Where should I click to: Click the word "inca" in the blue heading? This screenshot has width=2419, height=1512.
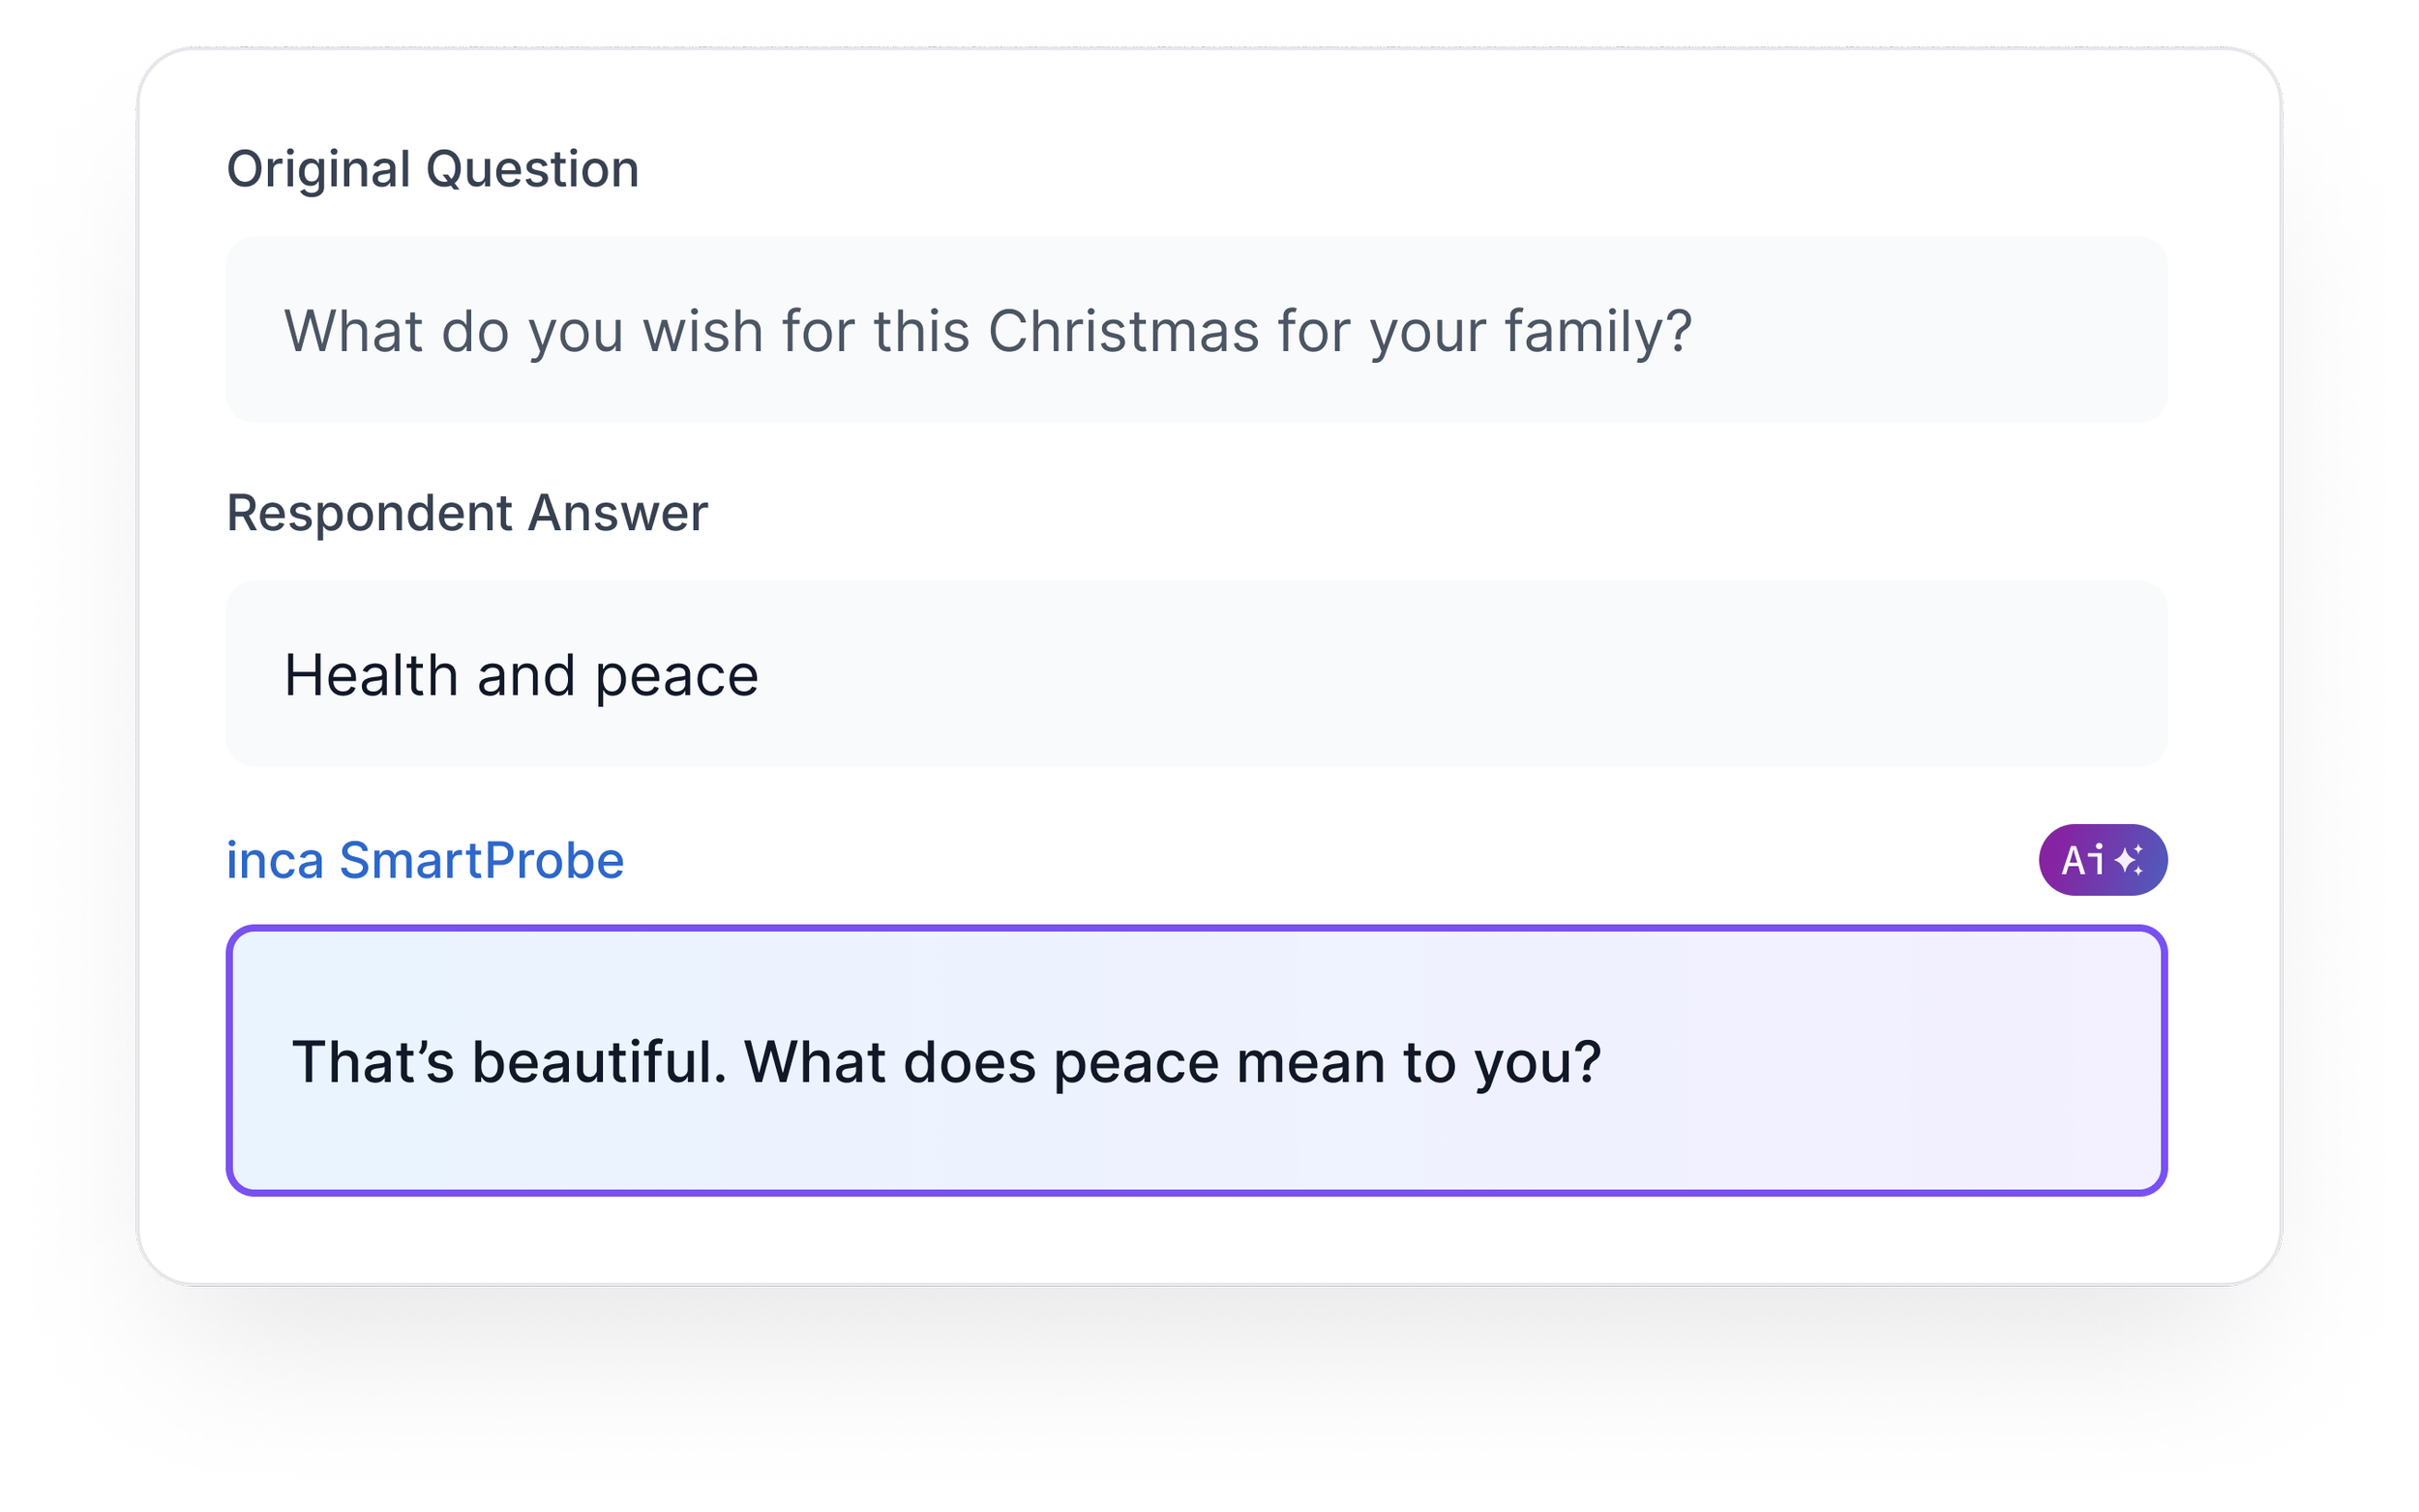pyautogui.click(x=275, y=861)
